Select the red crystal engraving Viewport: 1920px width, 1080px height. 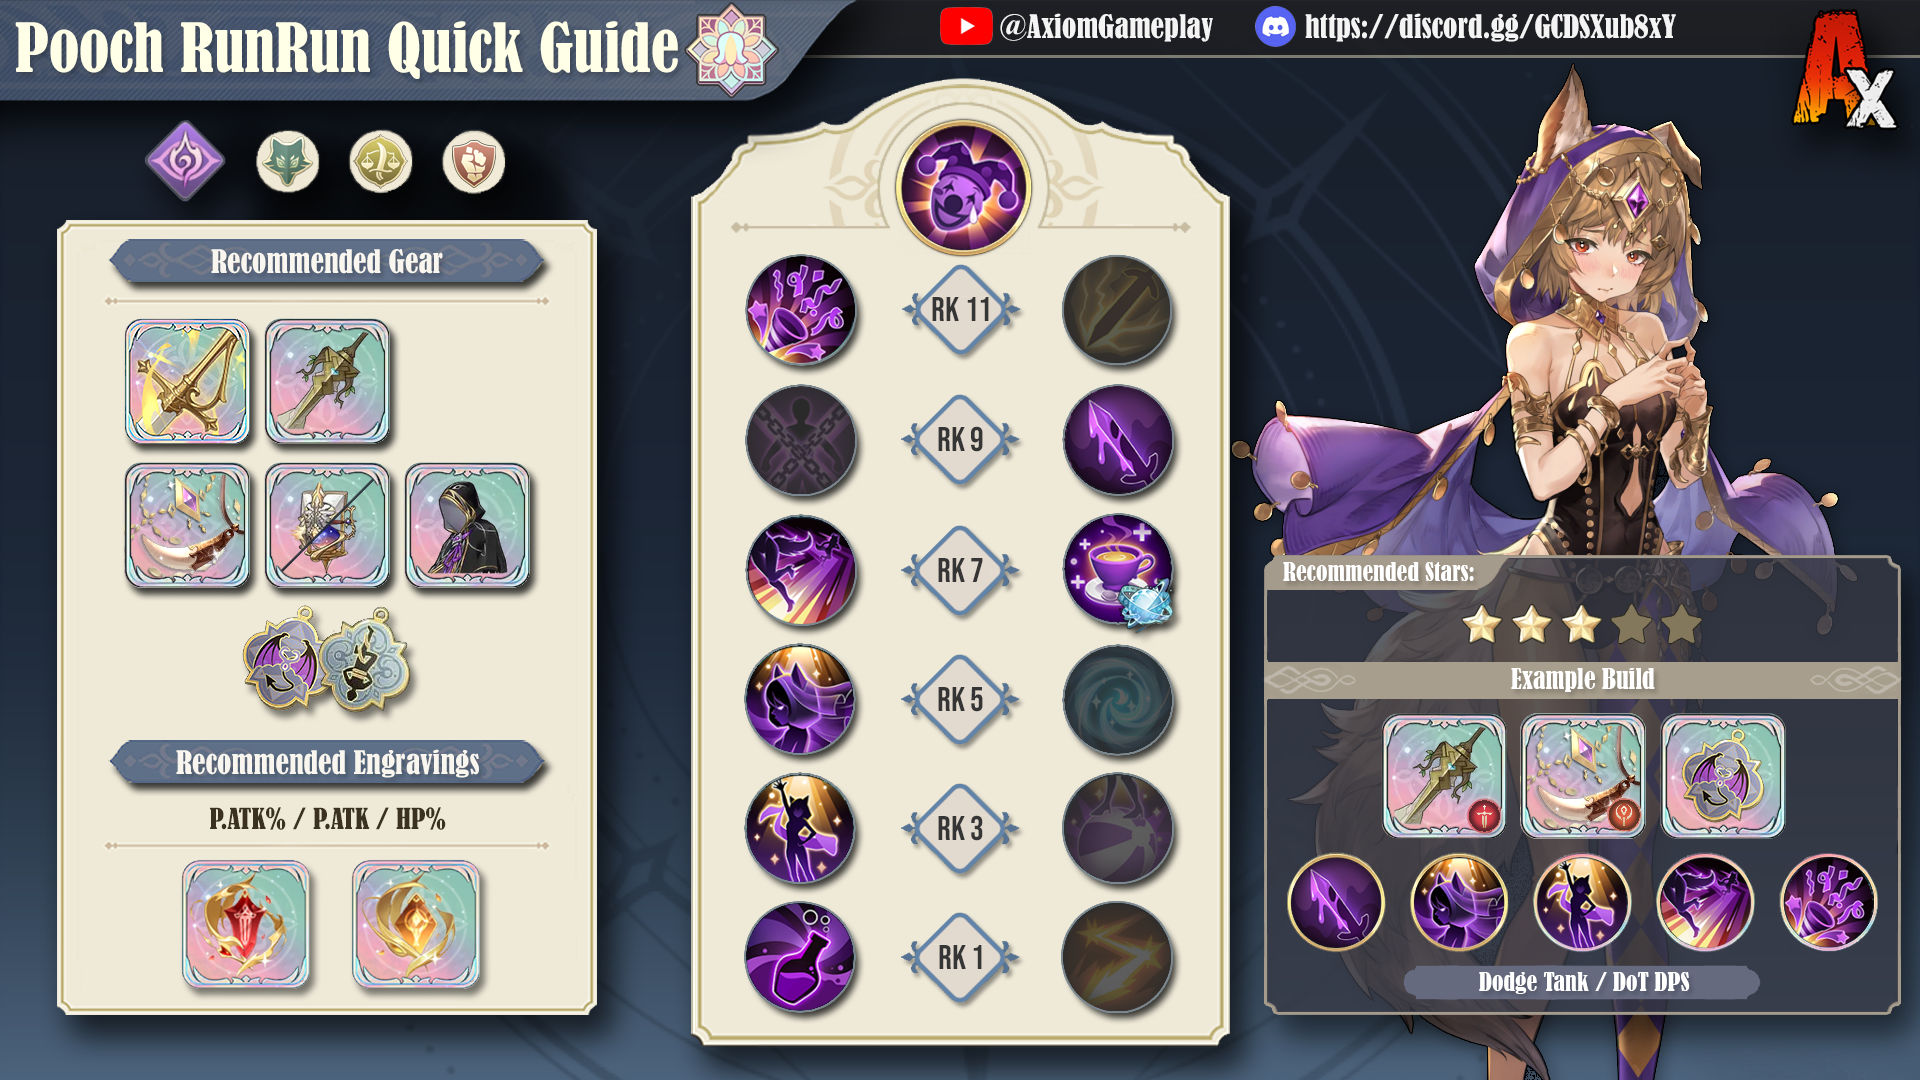click(246, 924)
